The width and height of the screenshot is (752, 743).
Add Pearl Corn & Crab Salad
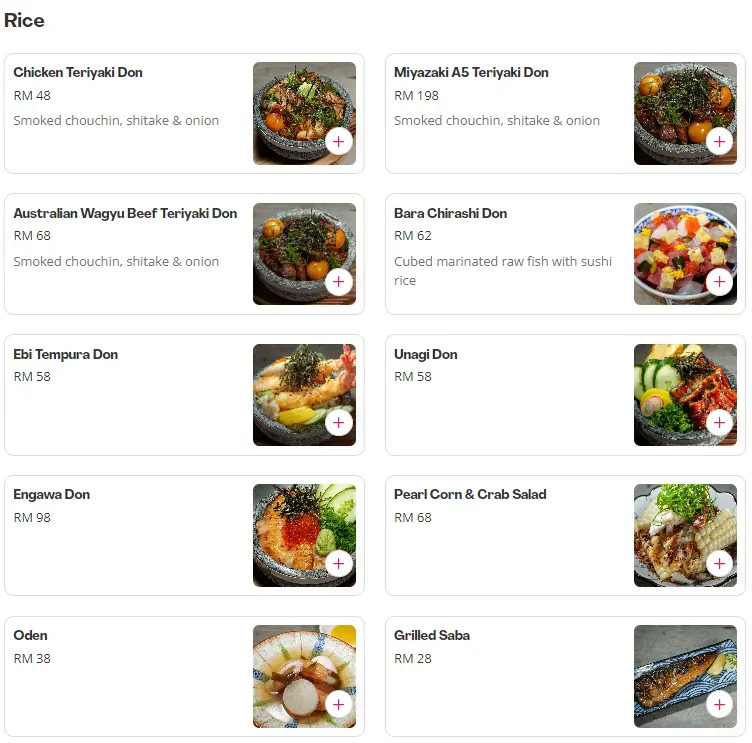point(719,564)
